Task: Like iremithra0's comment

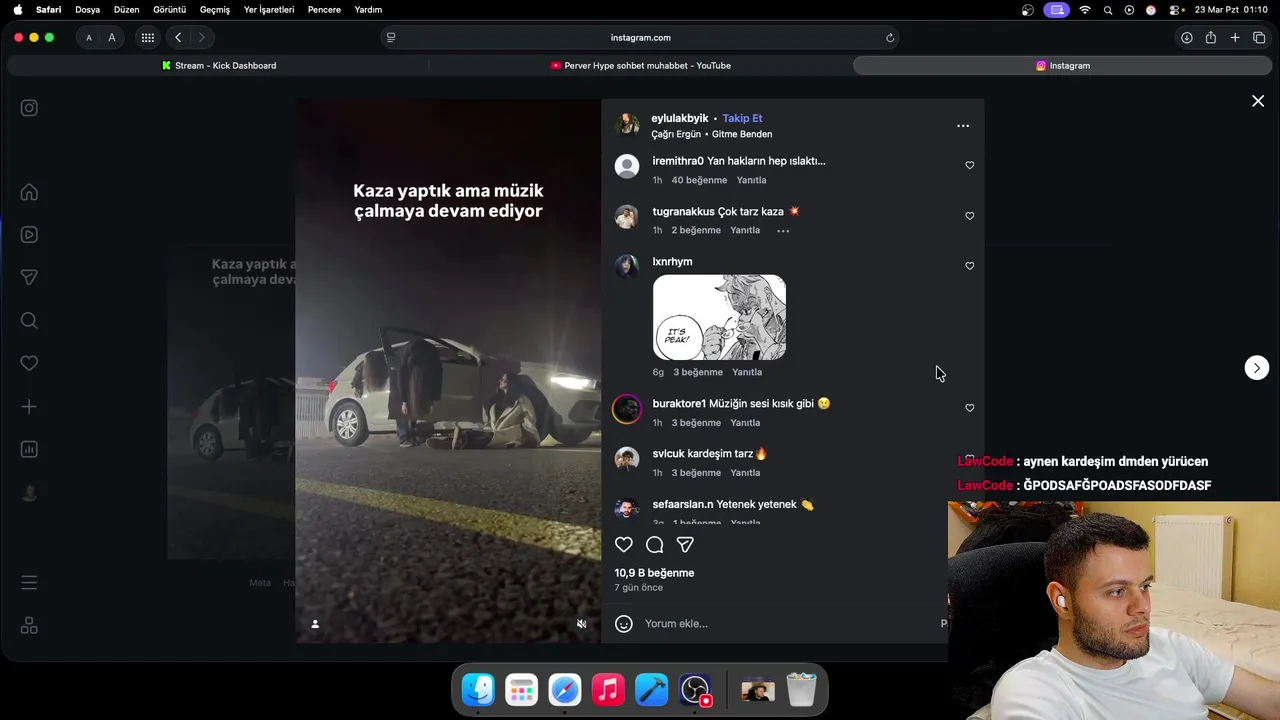Action: pos(969,165)
